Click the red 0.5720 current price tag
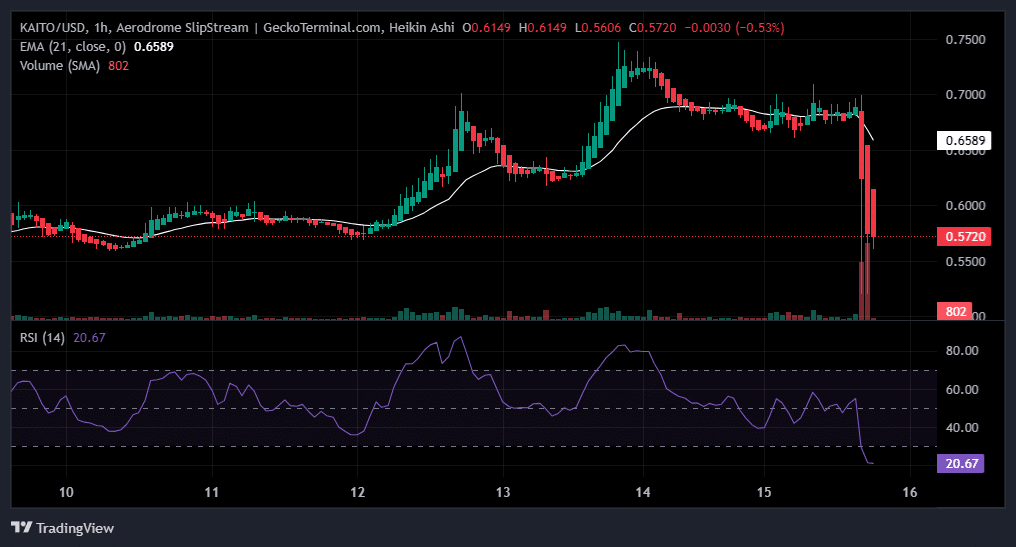Image resolution: width=1016 pixels, height=547 pixels. (x=964, y=237)
